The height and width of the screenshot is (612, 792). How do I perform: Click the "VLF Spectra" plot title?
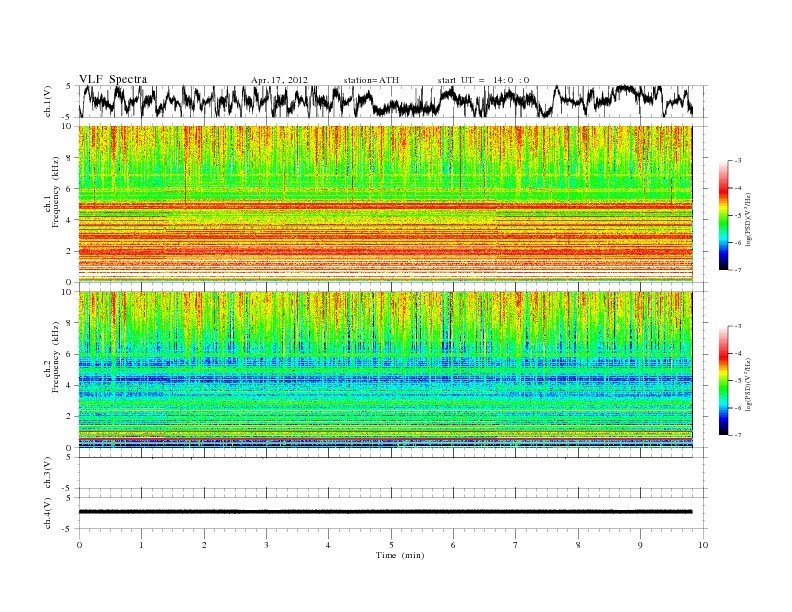click(113, 79)
